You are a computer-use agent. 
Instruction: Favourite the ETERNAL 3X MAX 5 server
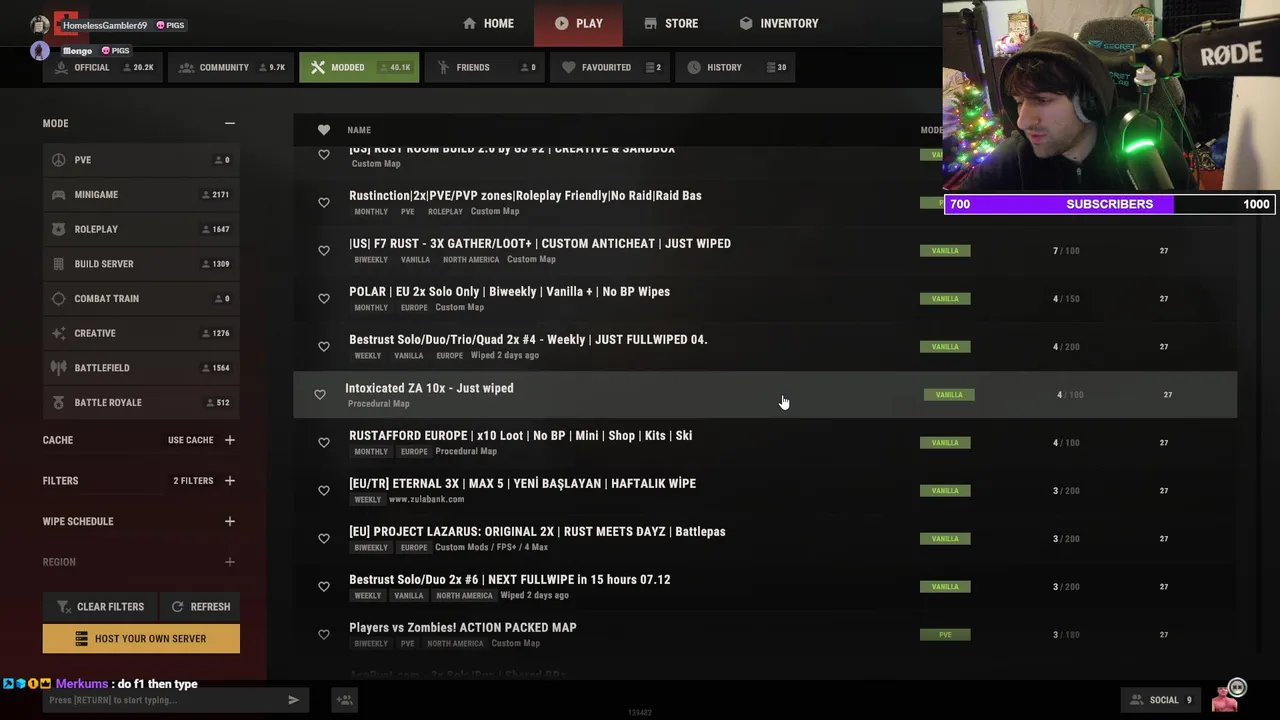pos(324,491)
